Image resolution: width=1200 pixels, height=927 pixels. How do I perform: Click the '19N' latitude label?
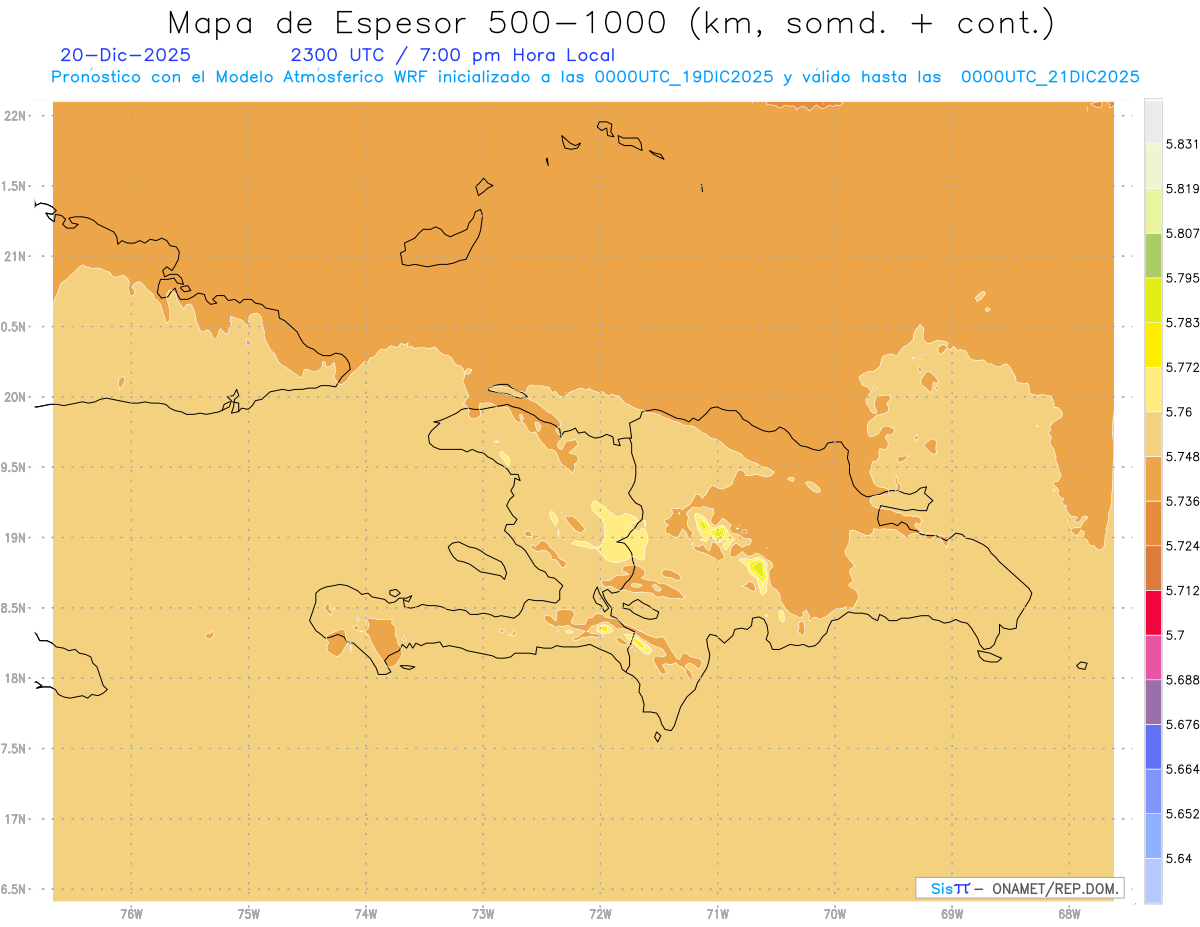(17, 537)
